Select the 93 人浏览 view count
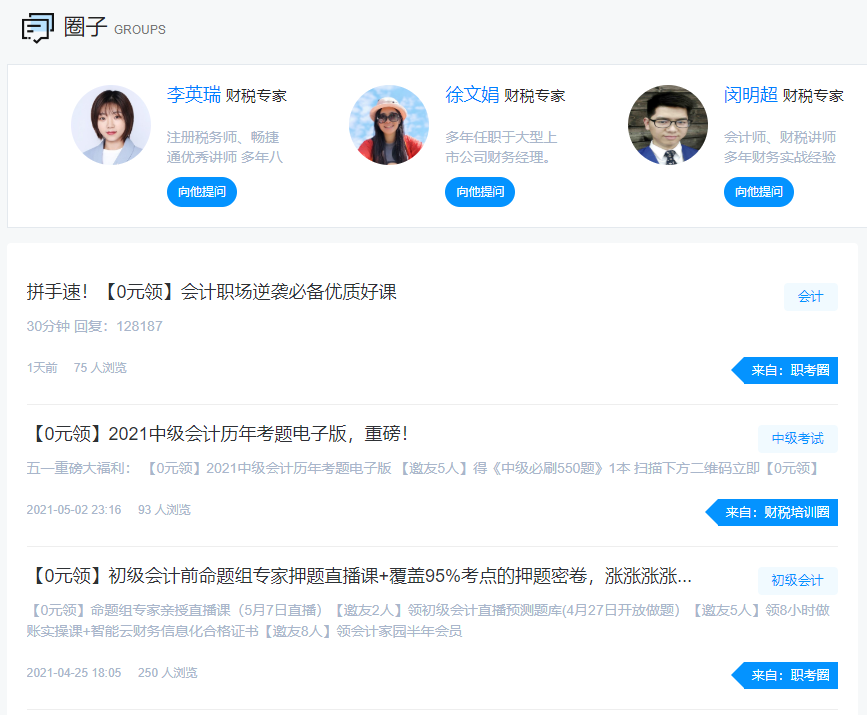The image size is (867, 715). 164,510
